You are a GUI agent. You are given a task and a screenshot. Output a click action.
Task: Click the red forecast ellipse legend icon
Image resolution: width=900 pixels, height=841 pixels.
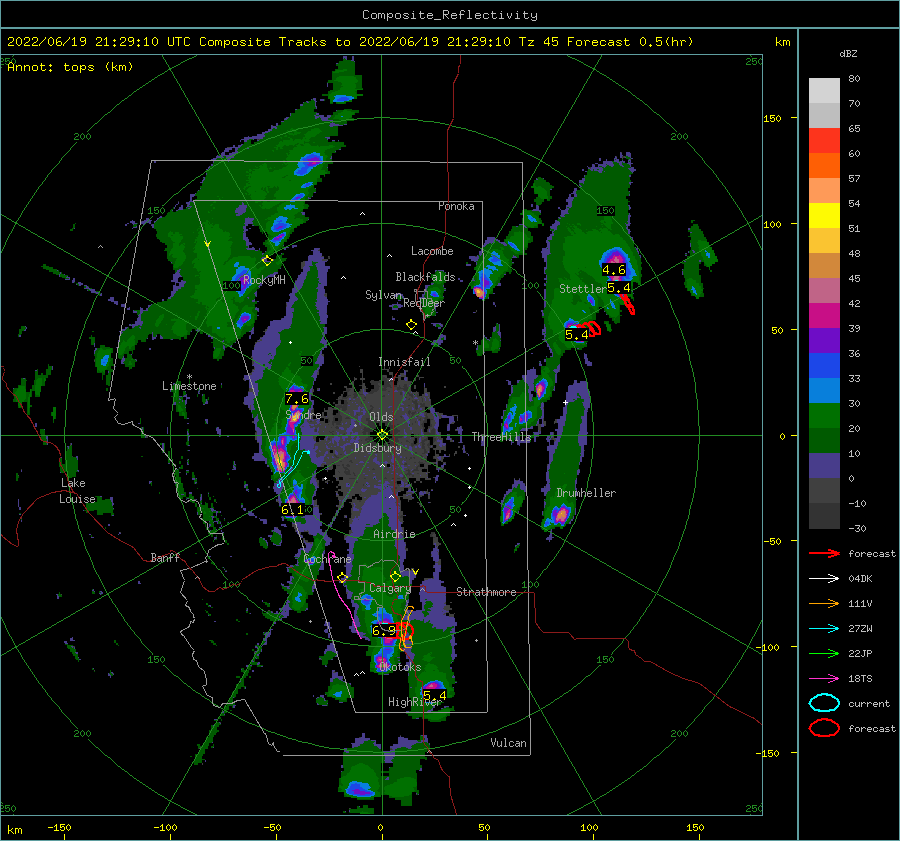(824, 728)
